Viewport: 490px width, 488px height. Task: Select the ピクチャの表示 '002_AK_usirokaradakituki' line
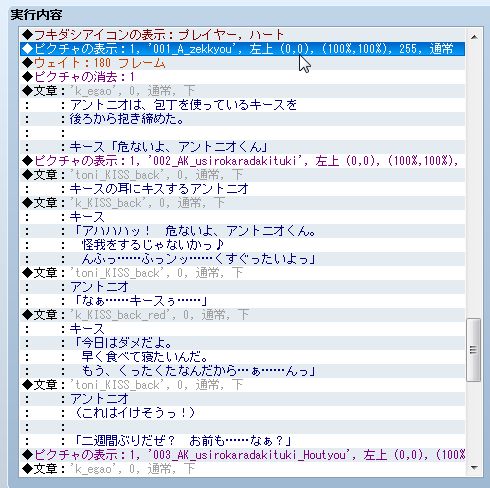click(243, 161)
